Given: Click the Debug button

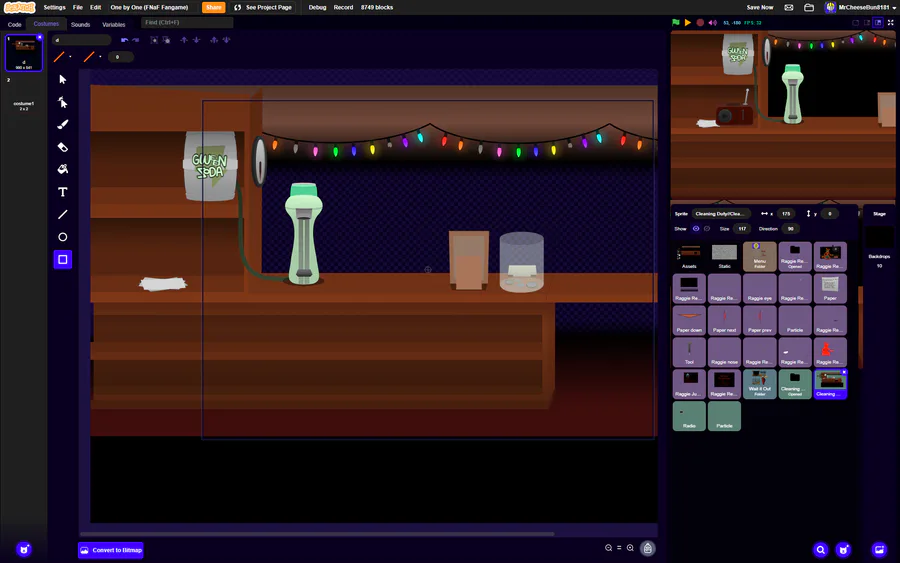Looking at the screenshot, I should pyautogui.click(x=317, y=7).
